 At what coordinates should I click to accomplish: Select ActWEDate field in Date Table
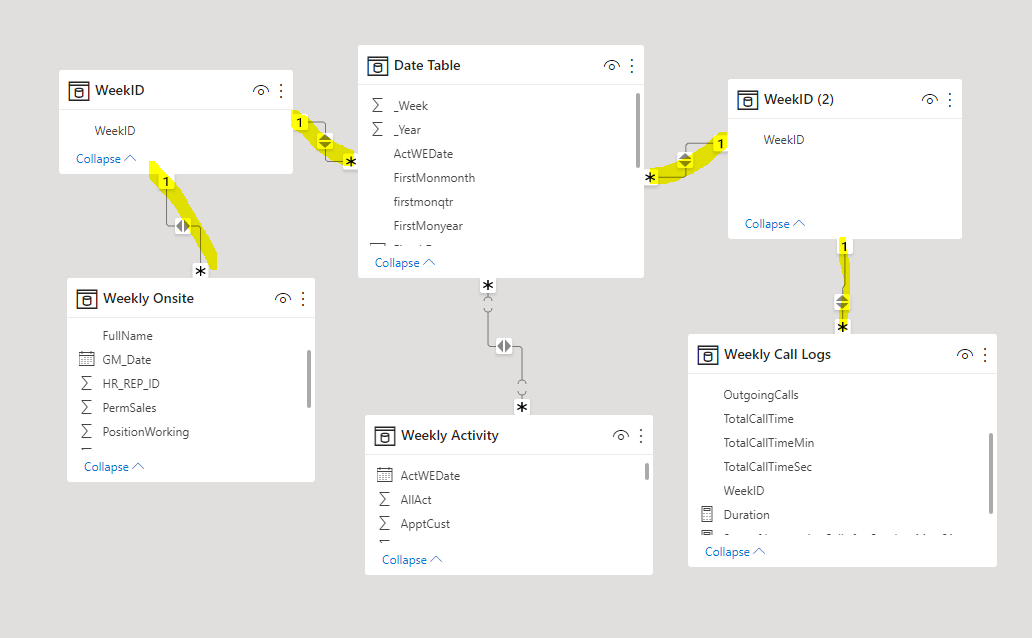tap(423, 153)
